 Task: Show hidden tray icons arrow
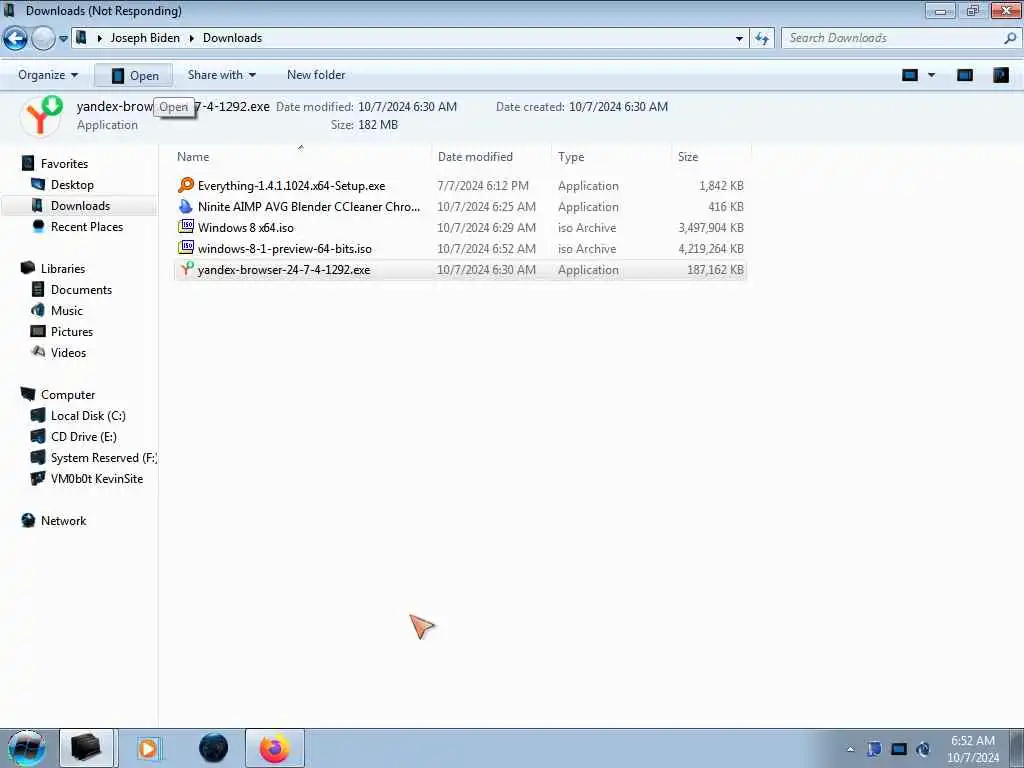850,749
